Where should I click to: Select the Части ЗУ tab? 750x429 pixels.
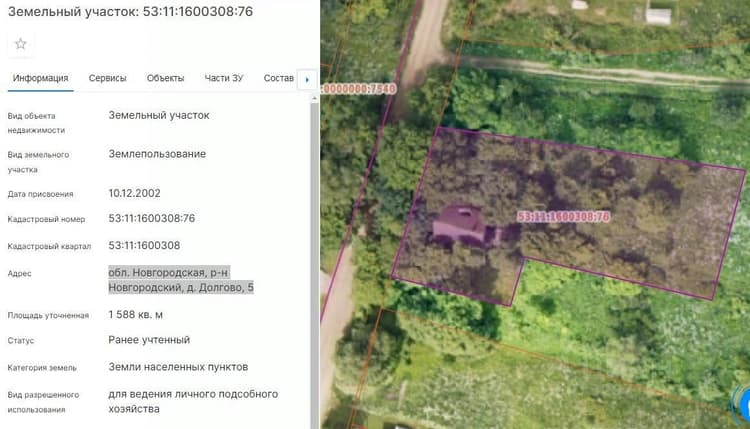click(x=224, y=78)
